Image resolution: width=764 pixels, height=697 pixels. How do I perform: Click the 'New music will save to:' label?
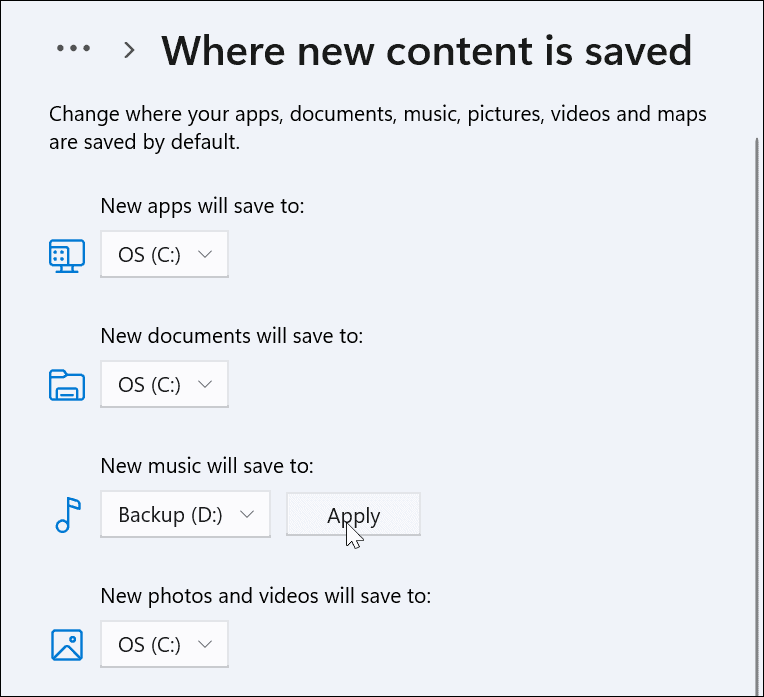207,466
